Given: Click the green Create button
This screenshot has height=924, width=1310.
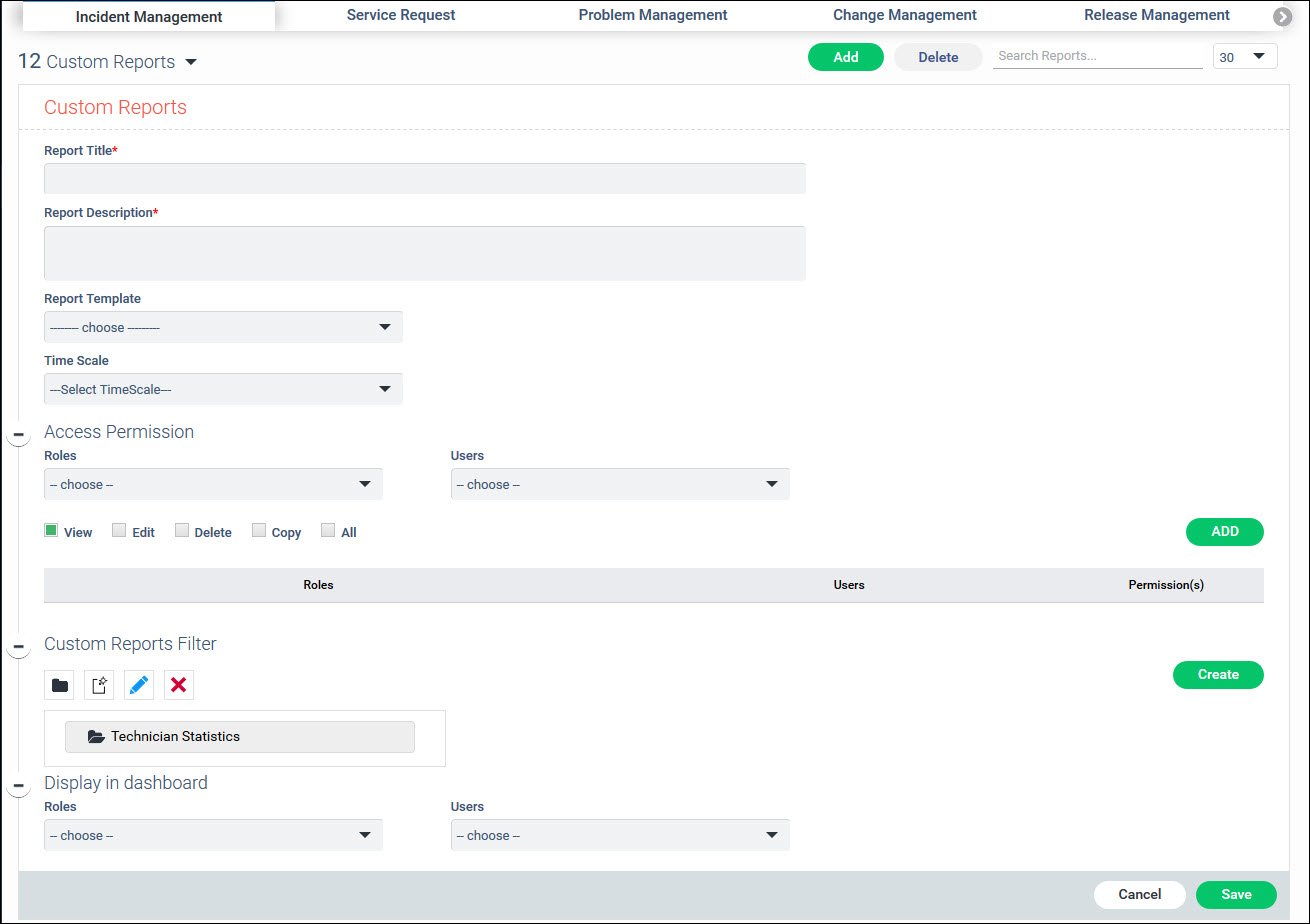Looking at the screenshot, I should 1218,675.
